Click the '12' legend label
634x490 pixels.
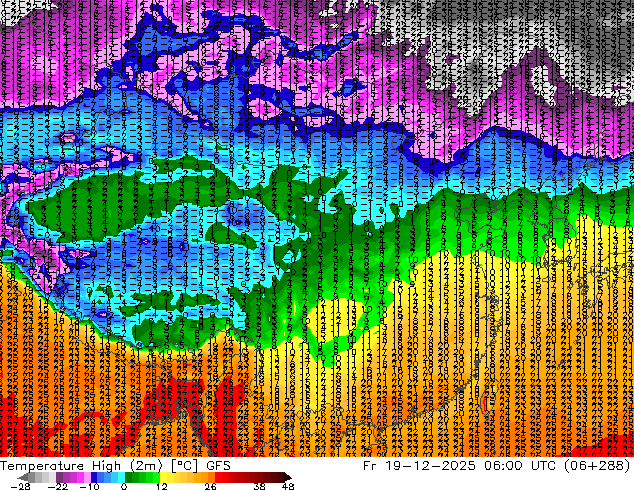(x=162, y=486)
